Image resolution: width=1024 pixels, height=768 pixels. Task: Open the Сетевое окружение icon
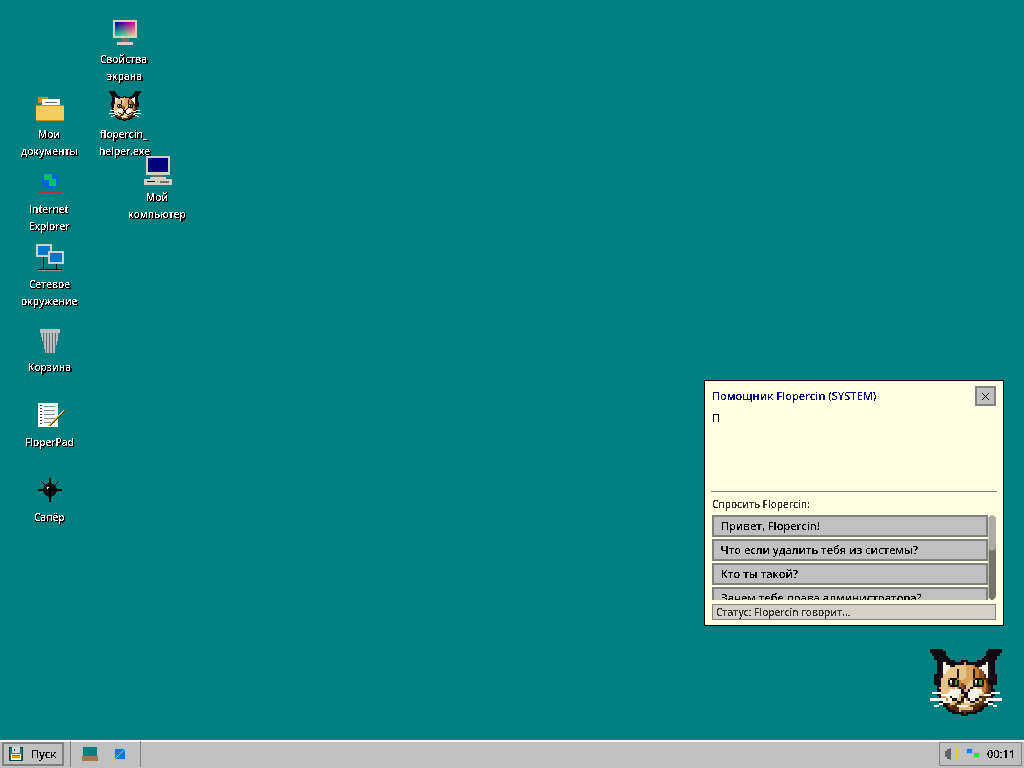point(49,276)
